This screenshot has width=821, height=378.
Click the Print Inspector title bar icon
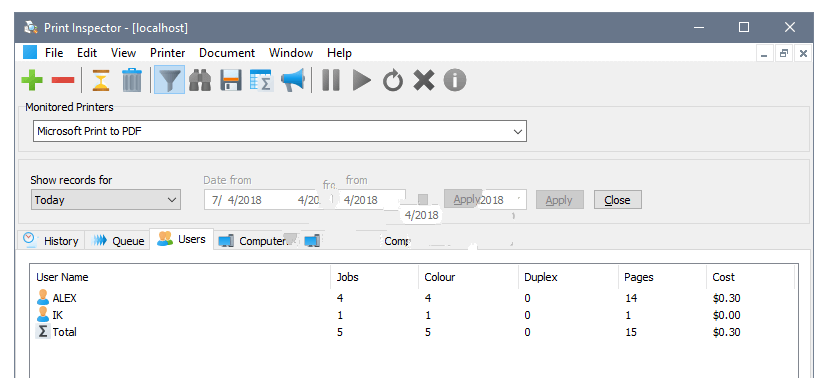tap(31, 27)
